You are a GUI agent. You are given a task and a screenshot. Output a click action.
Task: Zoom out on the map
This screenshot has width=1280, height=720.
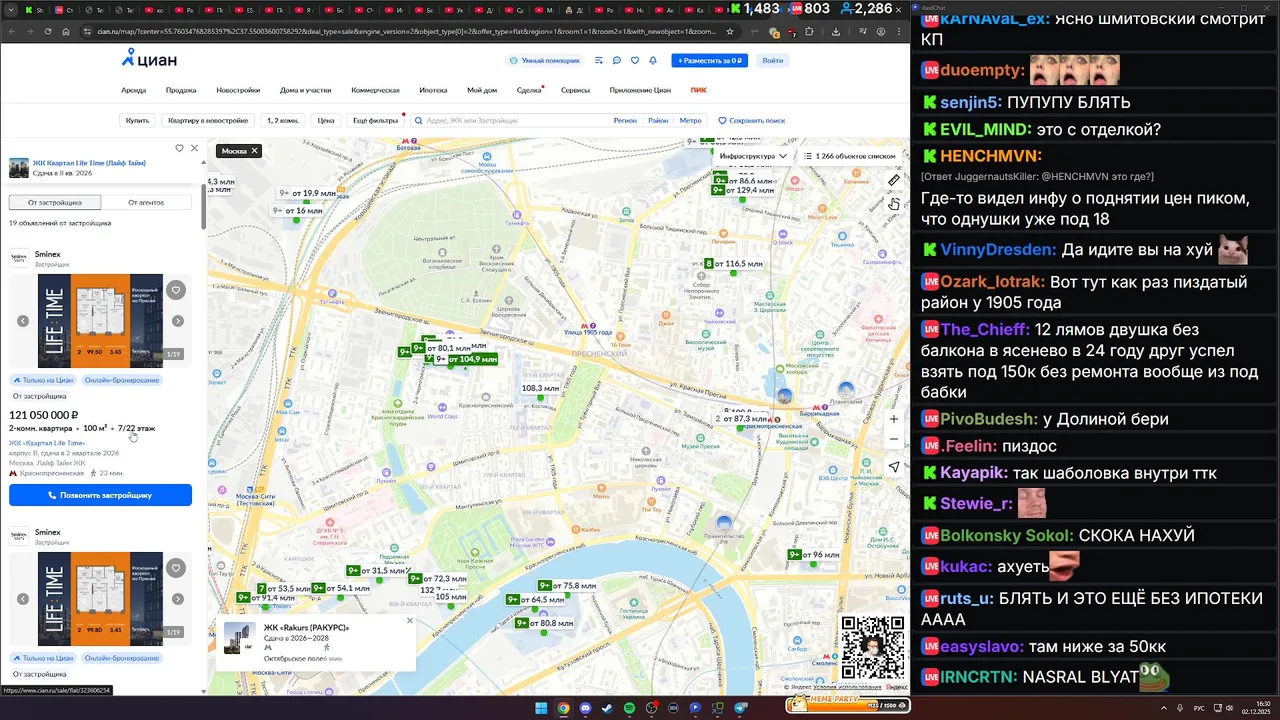tap(893, 439)
